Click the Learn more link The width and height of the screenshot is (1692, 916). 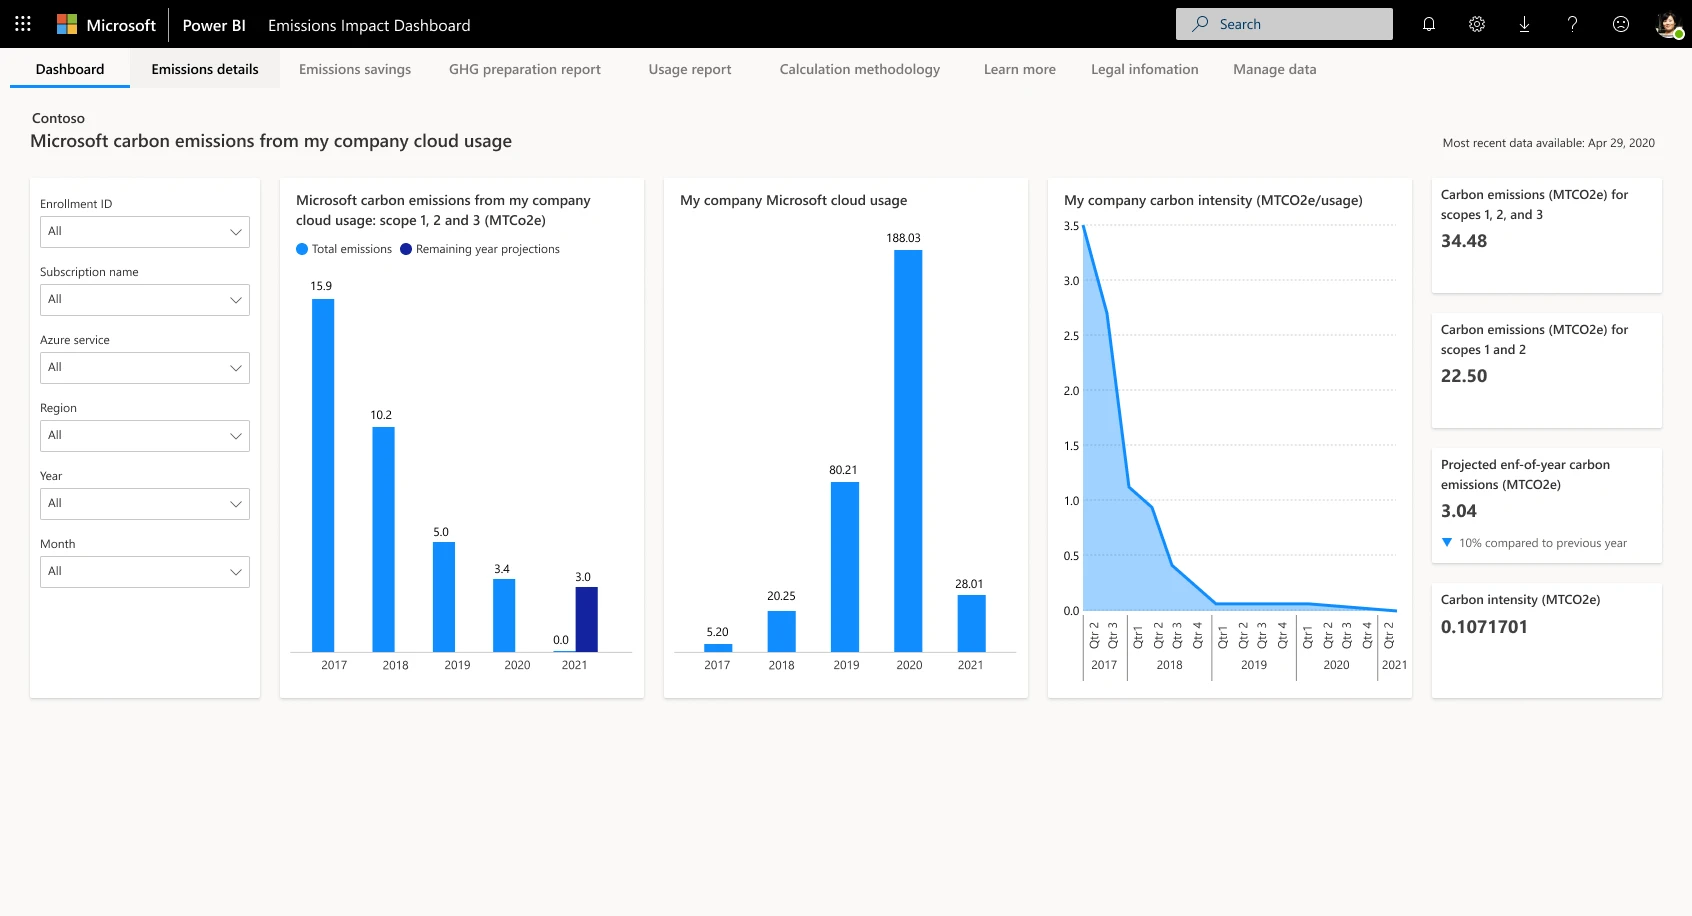click(1019, 69)
